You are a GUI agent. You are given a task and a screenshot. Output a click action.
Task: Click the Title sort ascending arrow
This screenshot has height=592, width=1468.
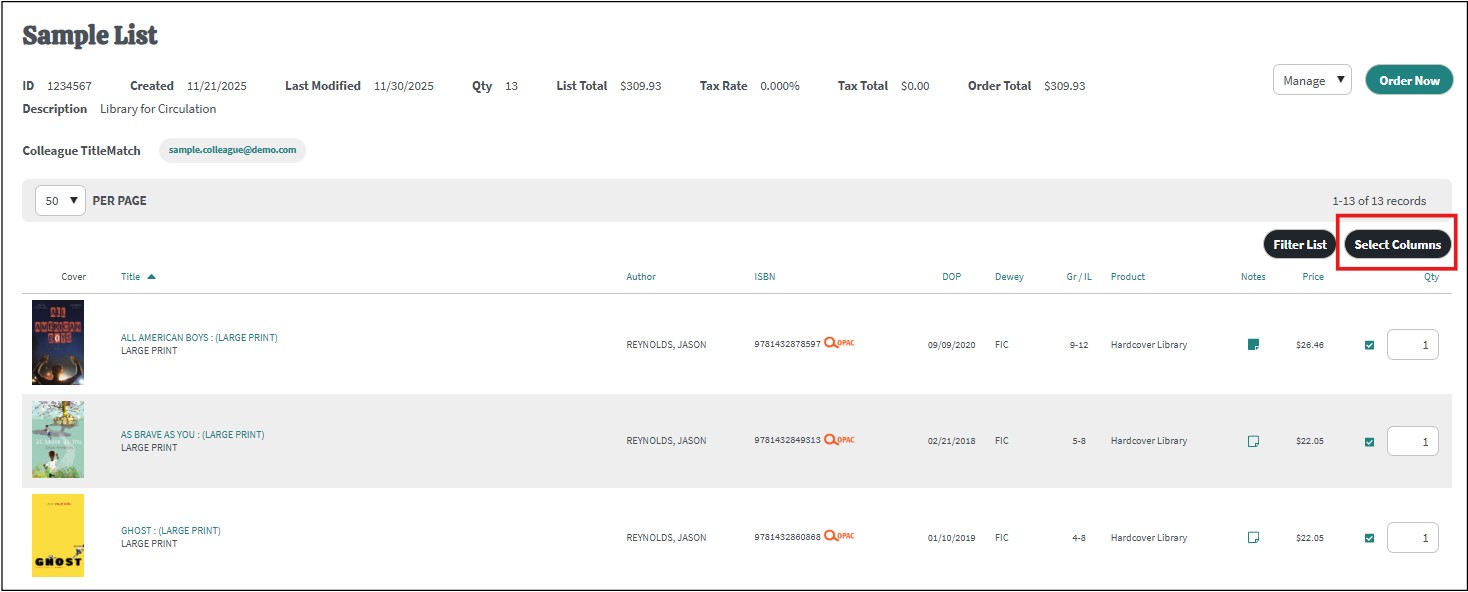click(151, 277)
